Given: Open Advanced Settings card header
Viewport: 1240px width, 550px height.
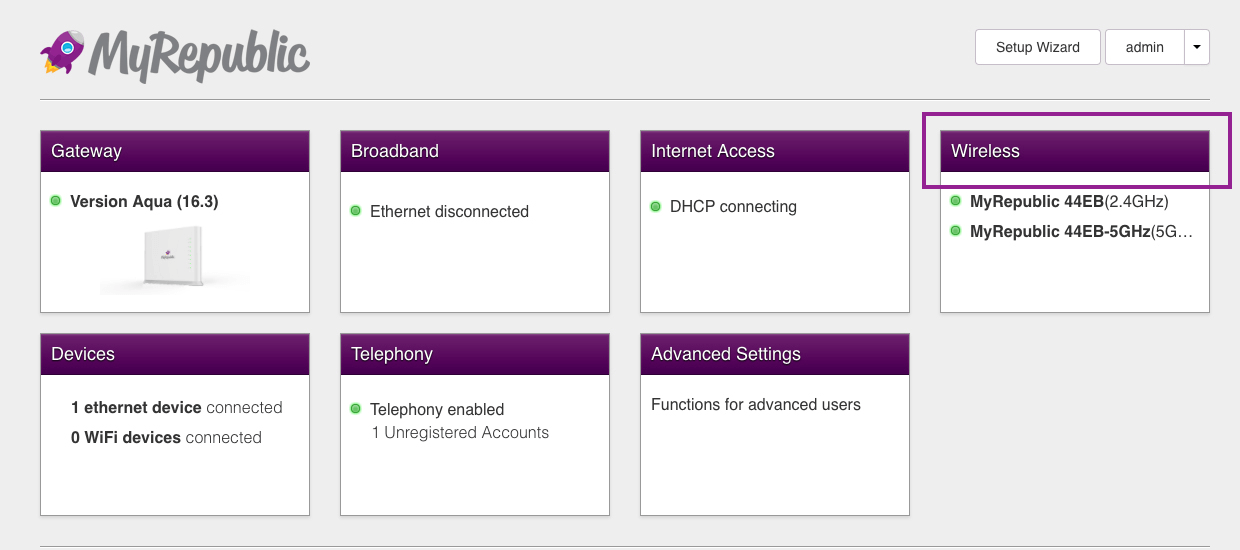Looking at the screenshot, I should (775, 354).
